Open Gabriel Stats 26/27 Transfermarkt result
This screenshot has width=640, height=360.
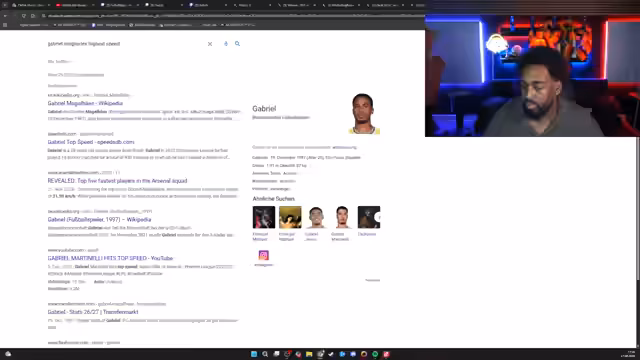coord(93,312)
